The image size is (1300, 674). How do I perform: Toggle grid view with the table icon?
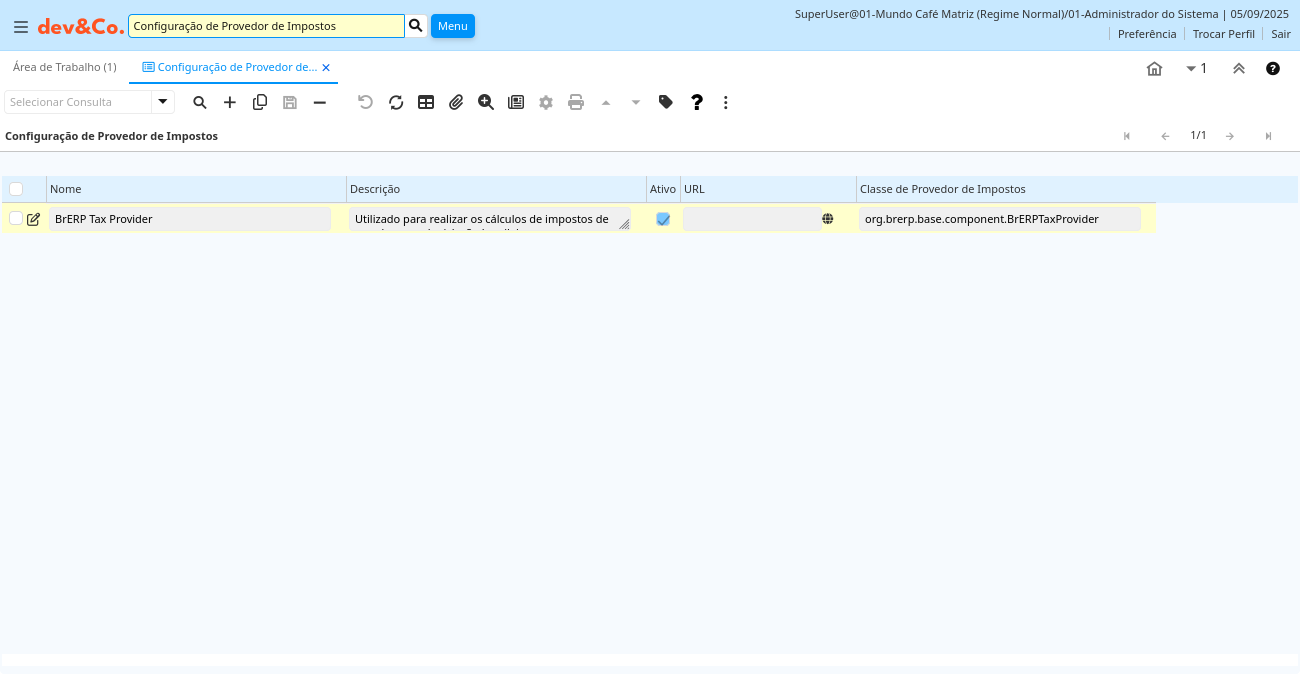(x=426, y=102)
